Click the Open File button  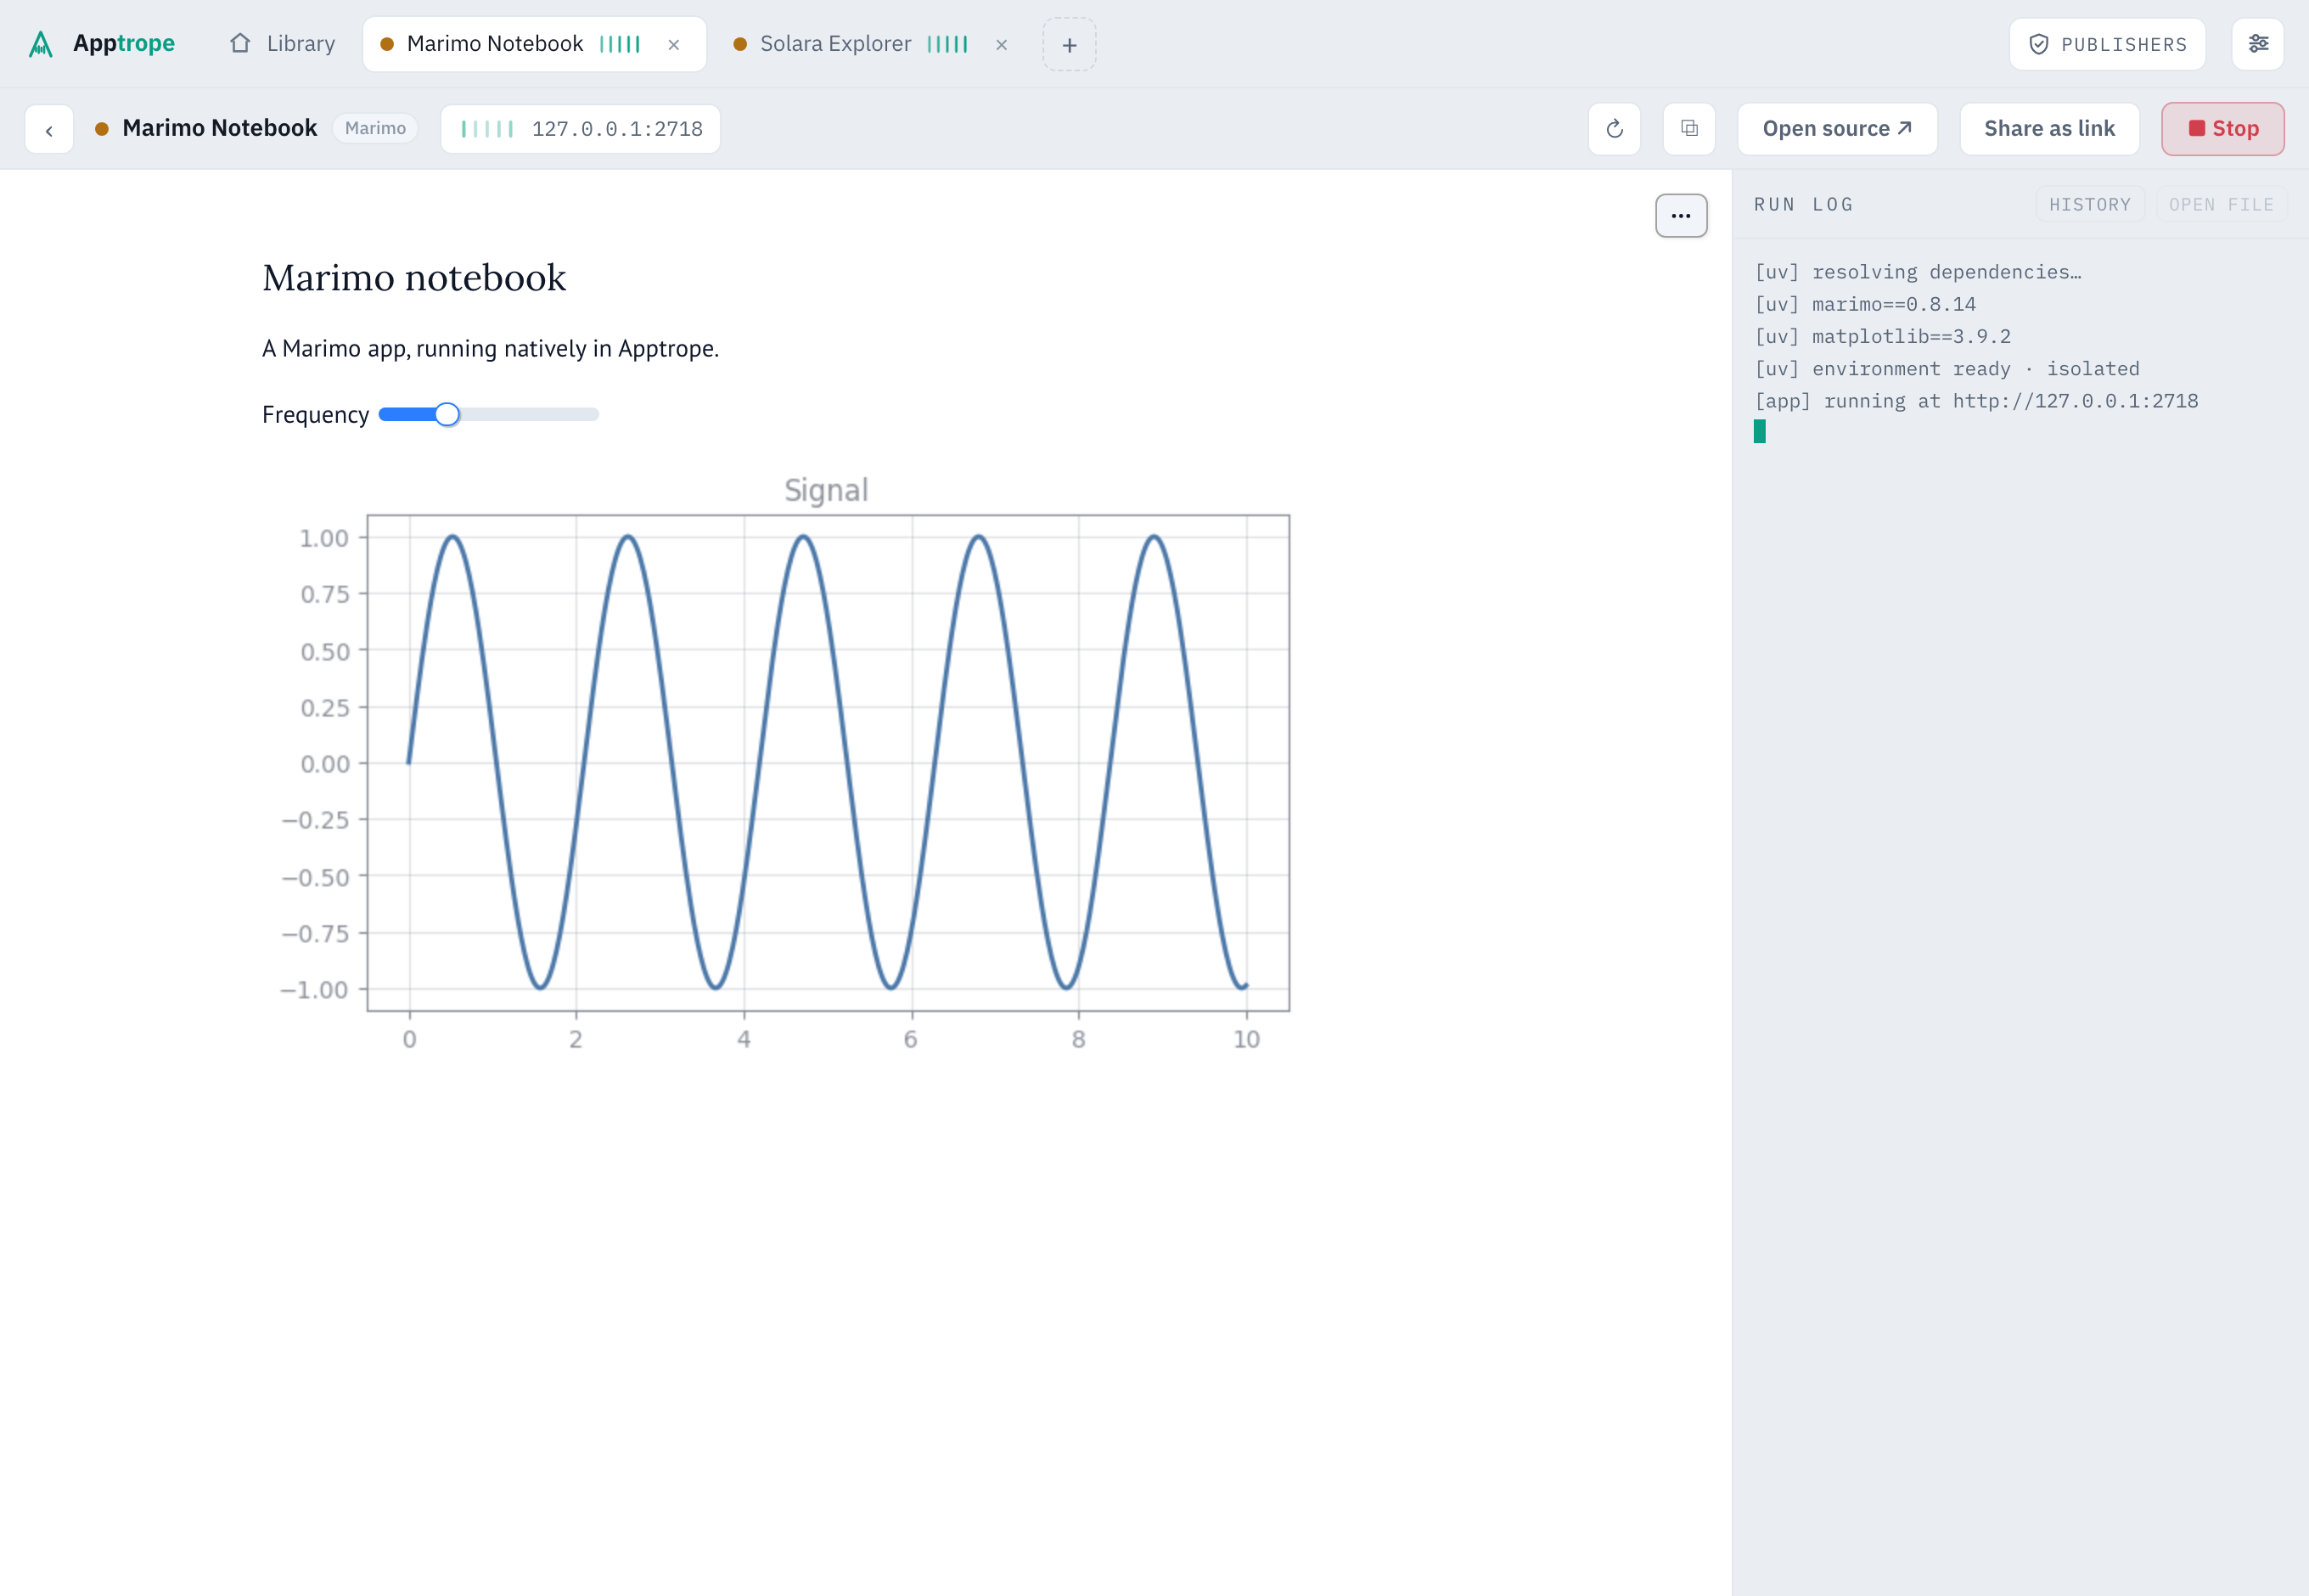pyautogui.click(x=2221, y=204)
